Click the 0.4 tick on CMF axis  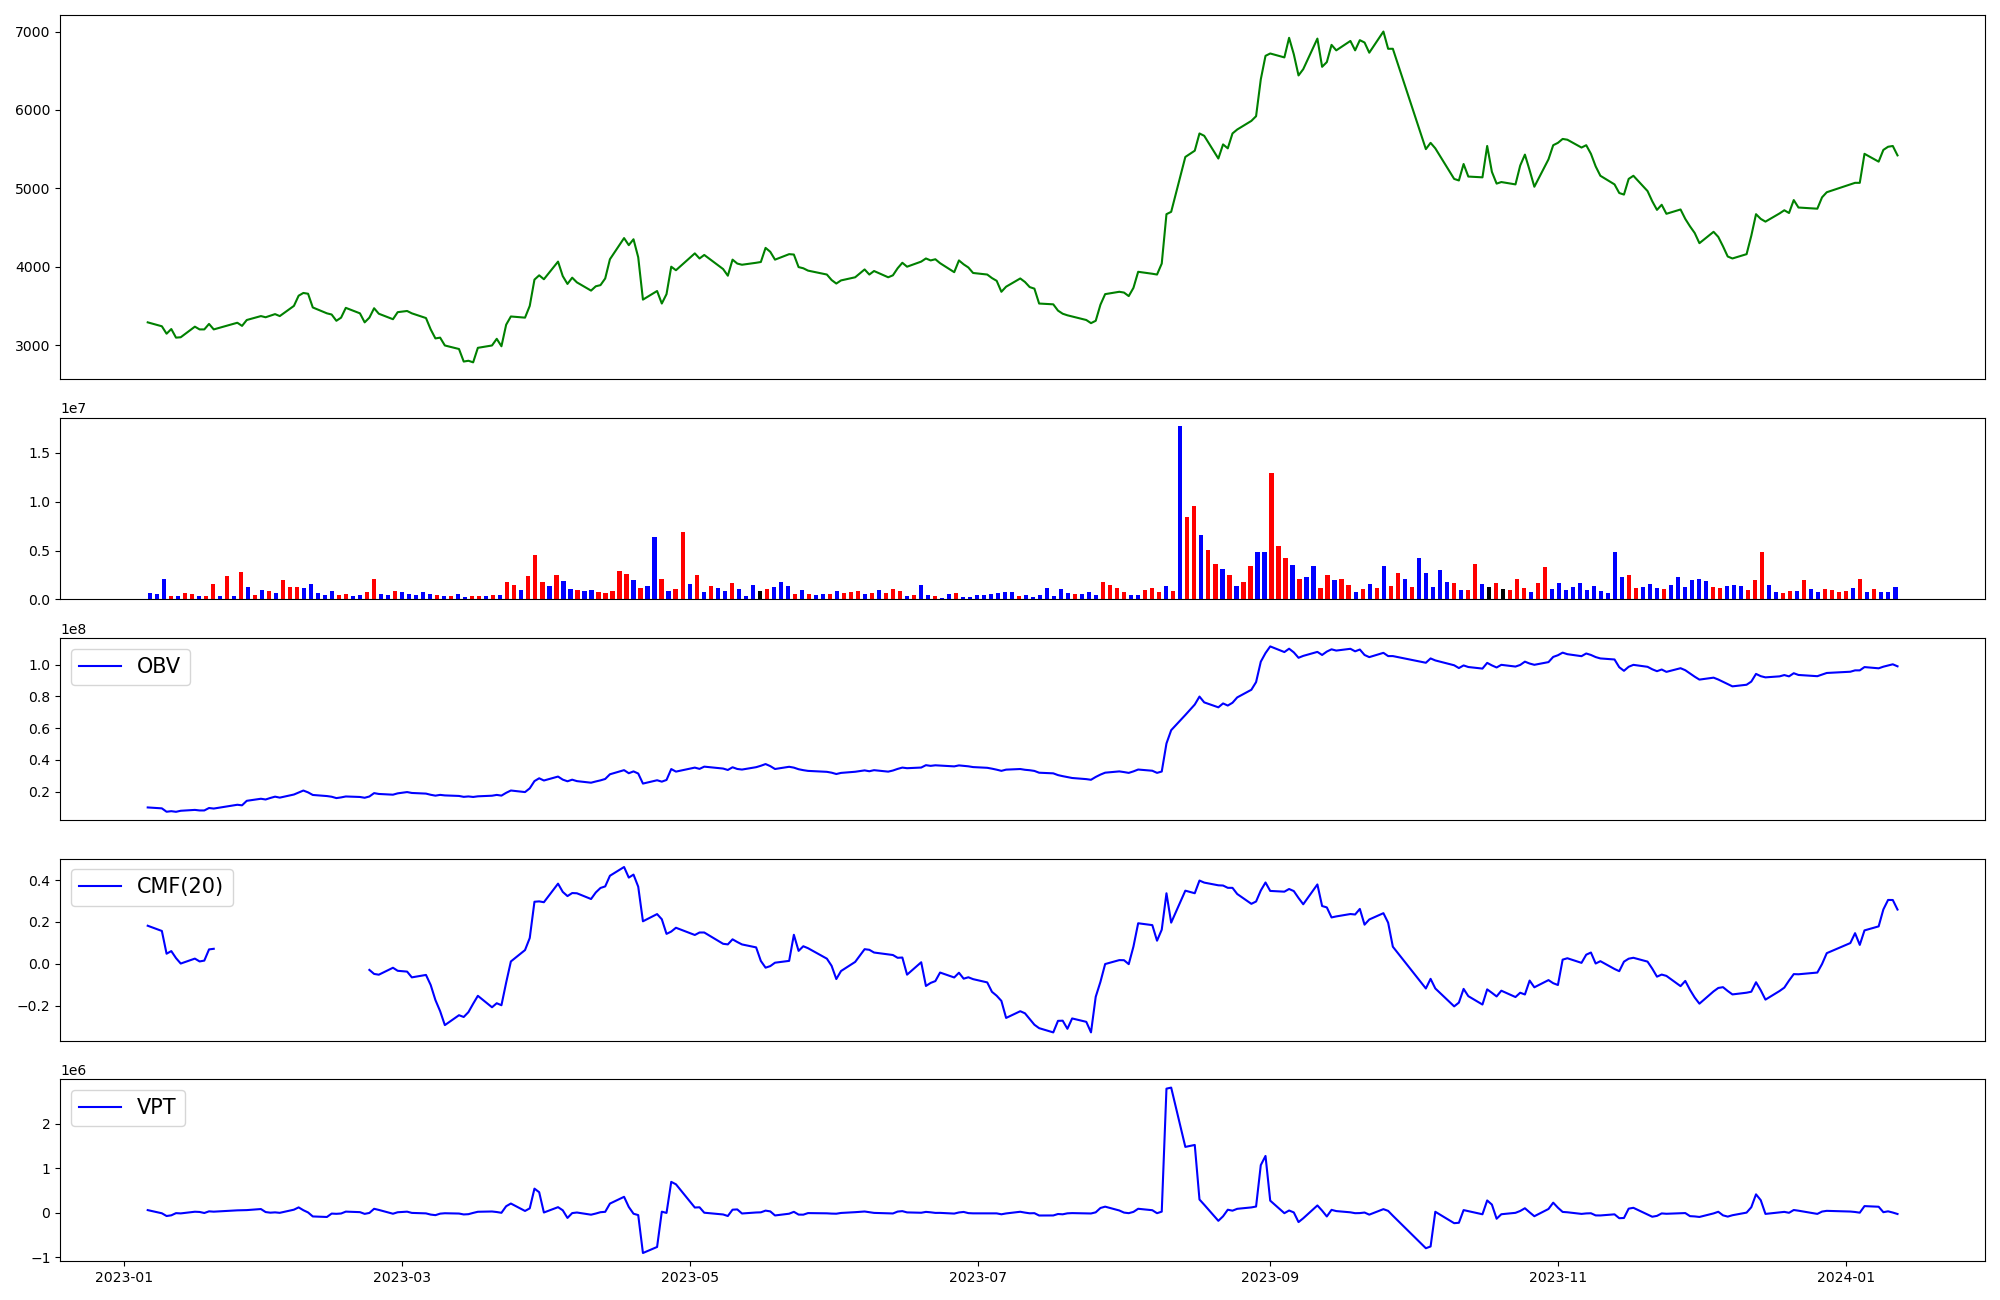click(x=40, y=881)
